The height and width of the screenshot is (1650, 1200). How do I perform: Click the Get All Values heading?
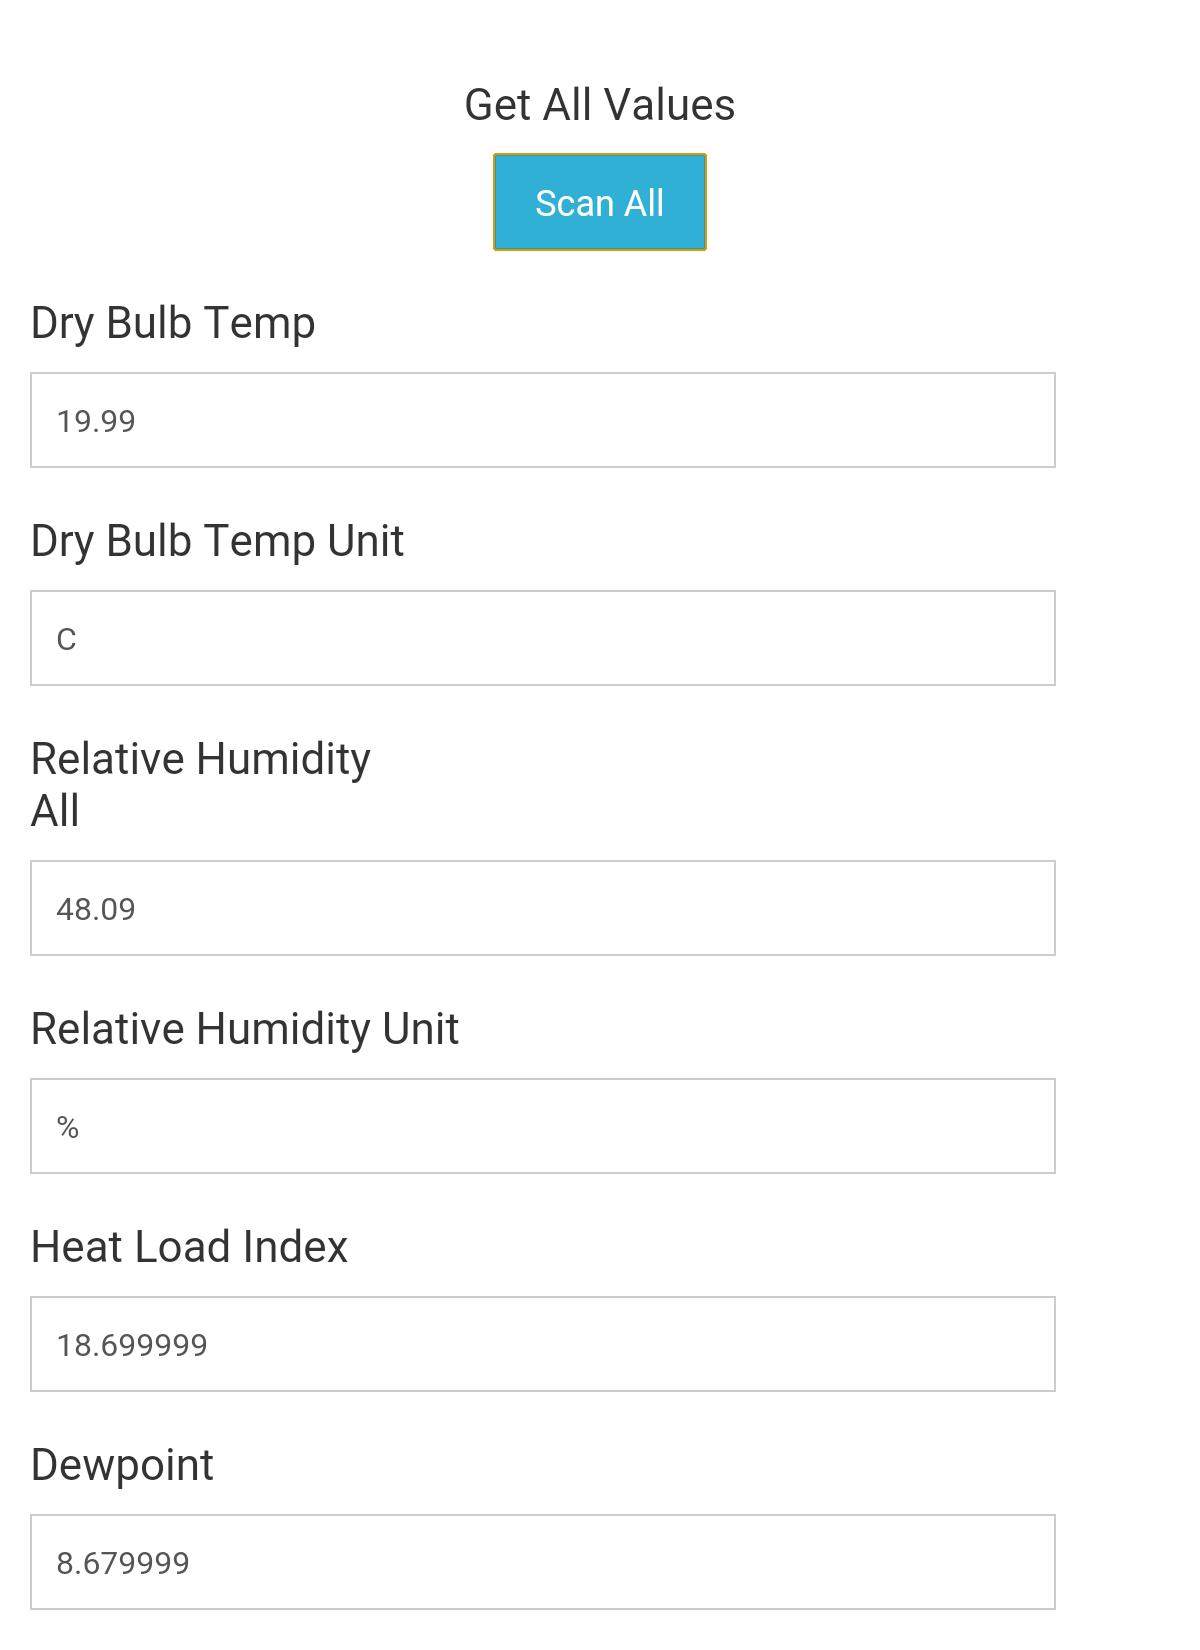[x=600, y=105]
